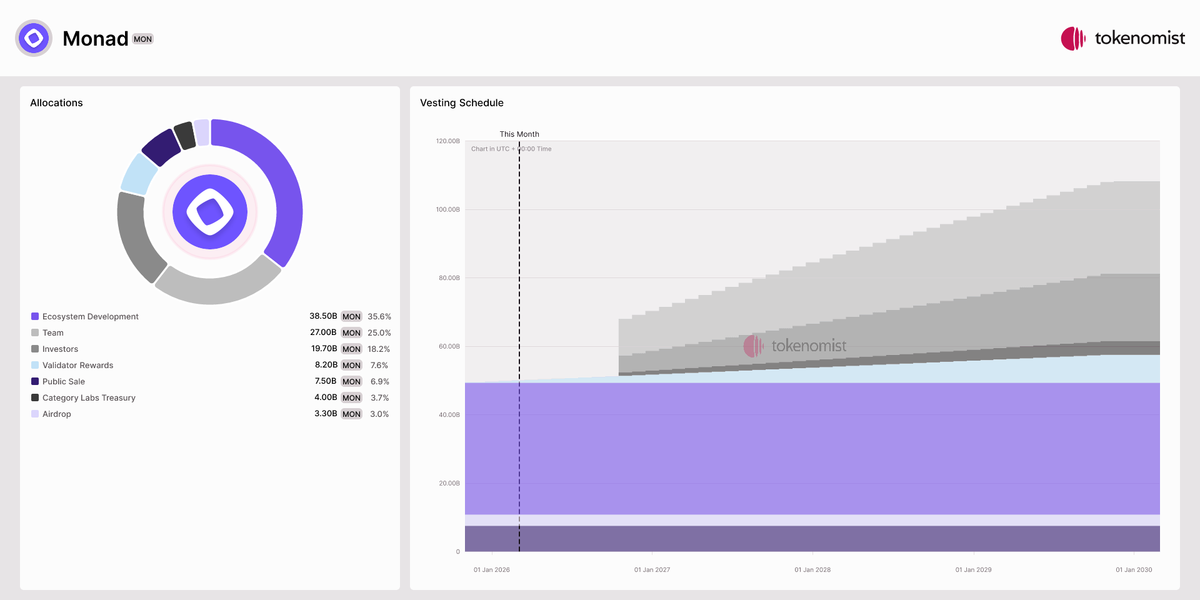
Task: Click the Monad logo icon
Action: 33,38
